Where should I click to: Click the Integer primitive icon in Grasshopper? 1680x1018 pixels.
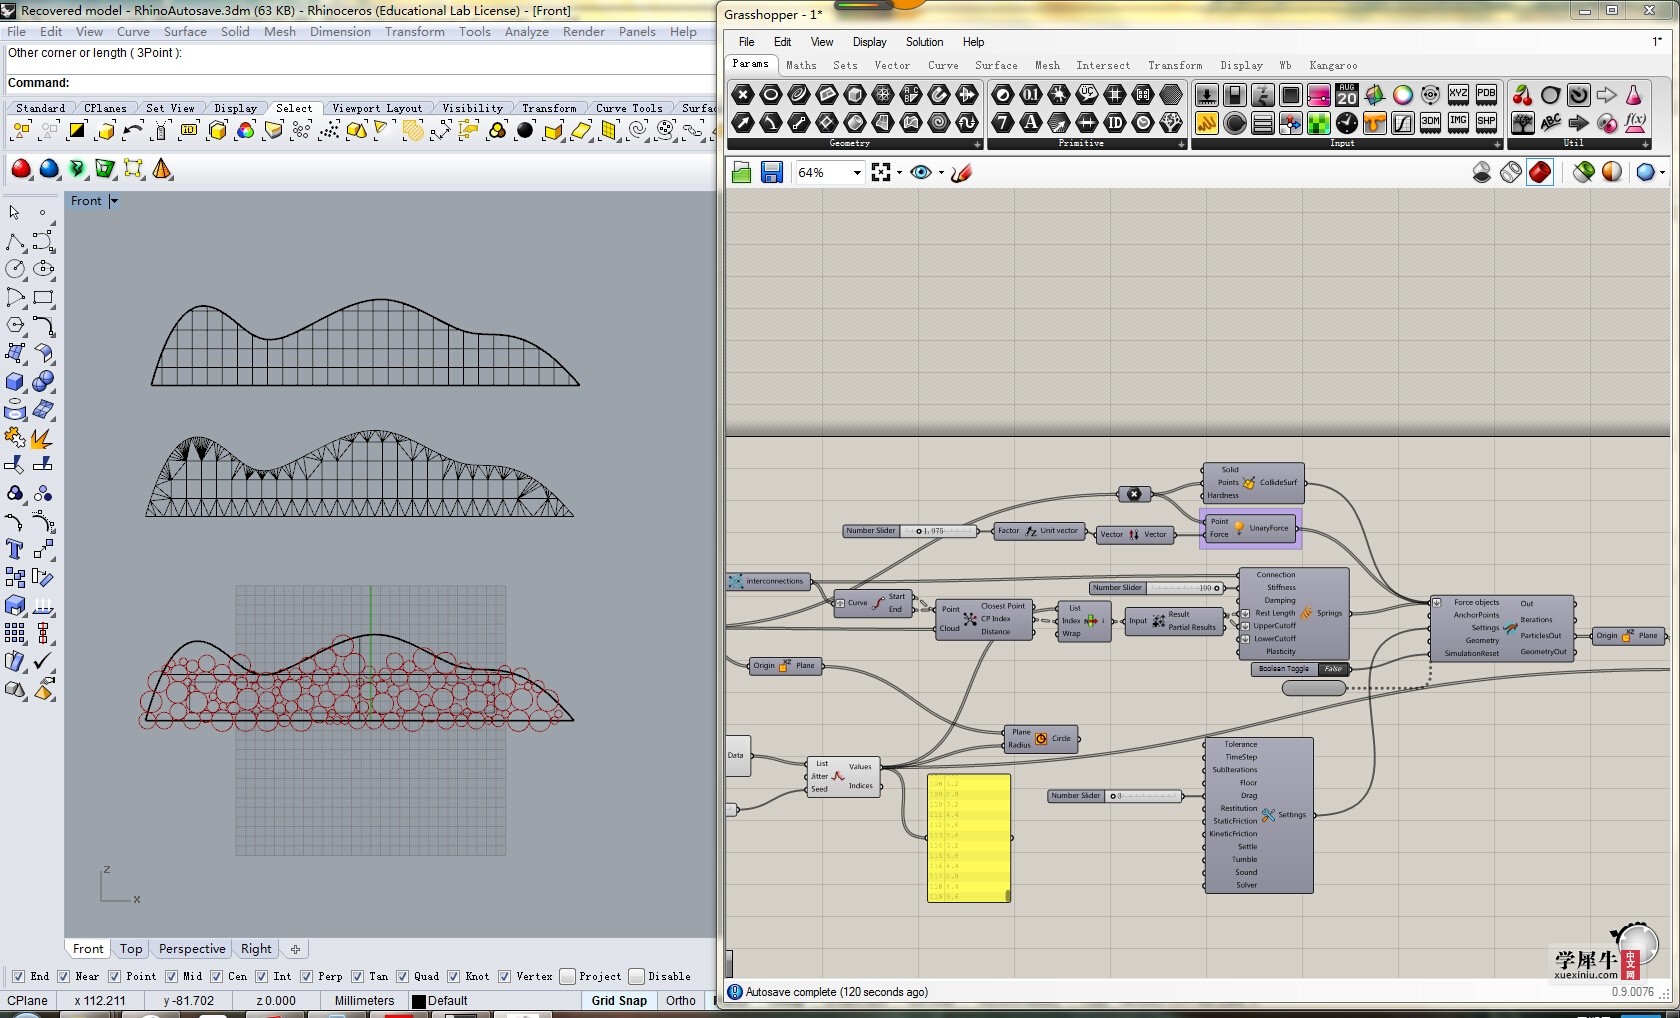[x=1003, y=123]
